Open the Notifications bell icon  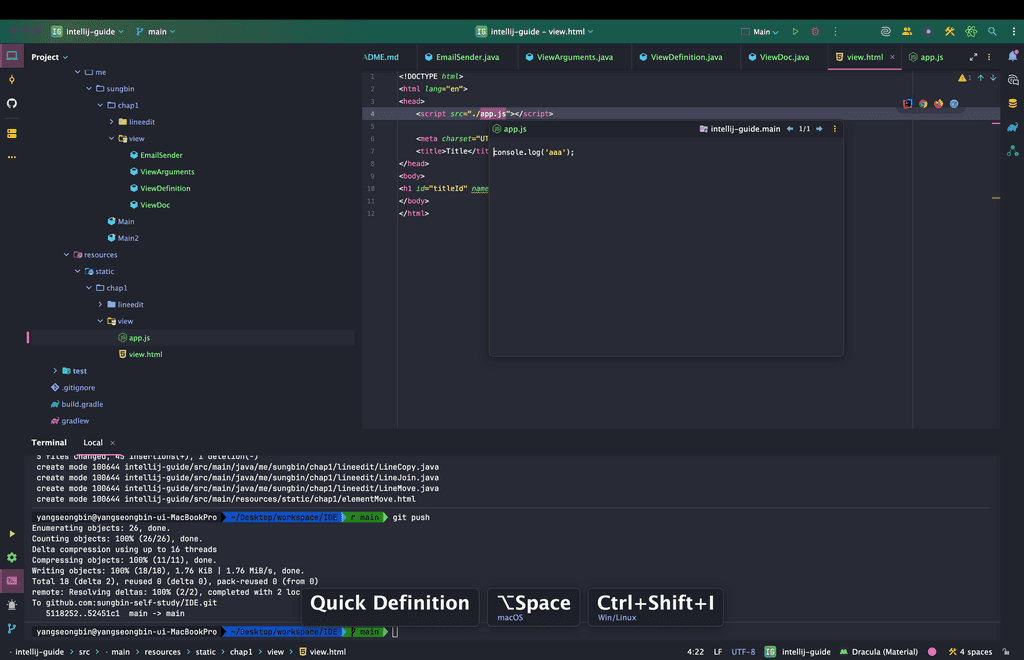click(1013, 57)
